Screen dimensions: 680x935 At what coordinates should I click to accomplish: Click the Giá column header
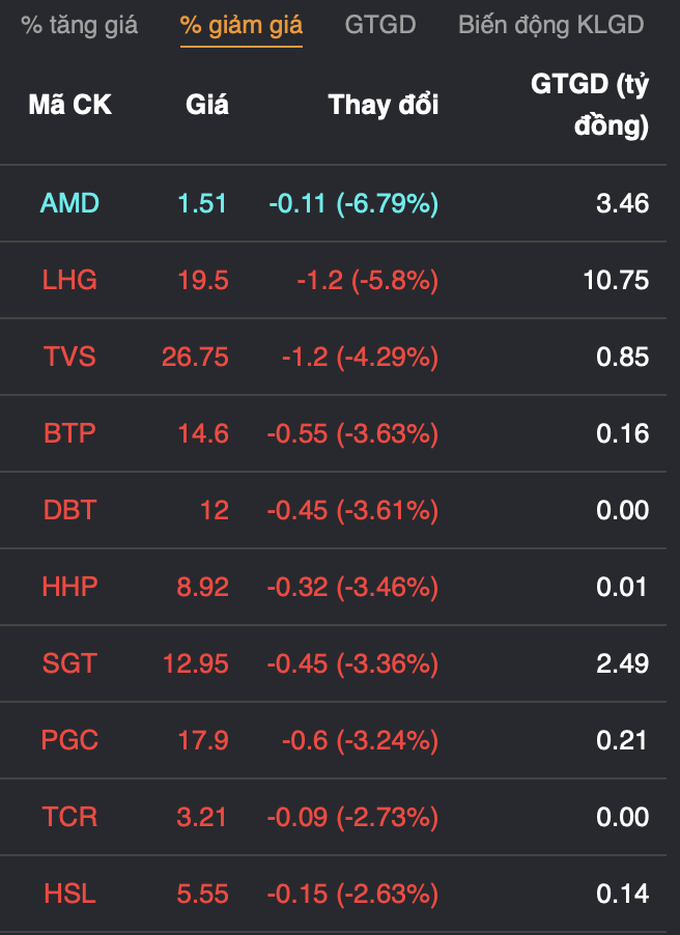pyautogui.click(x=207, y=104)
